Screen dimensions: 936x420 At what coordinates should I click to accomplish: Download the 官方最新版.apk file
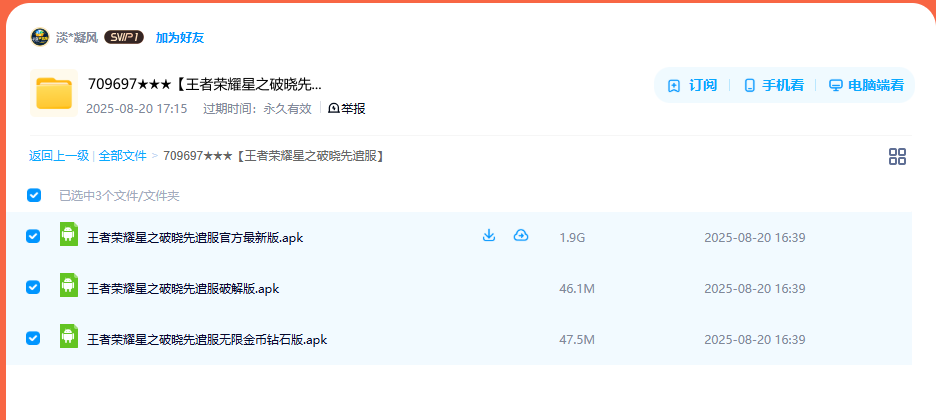[489, 235]
